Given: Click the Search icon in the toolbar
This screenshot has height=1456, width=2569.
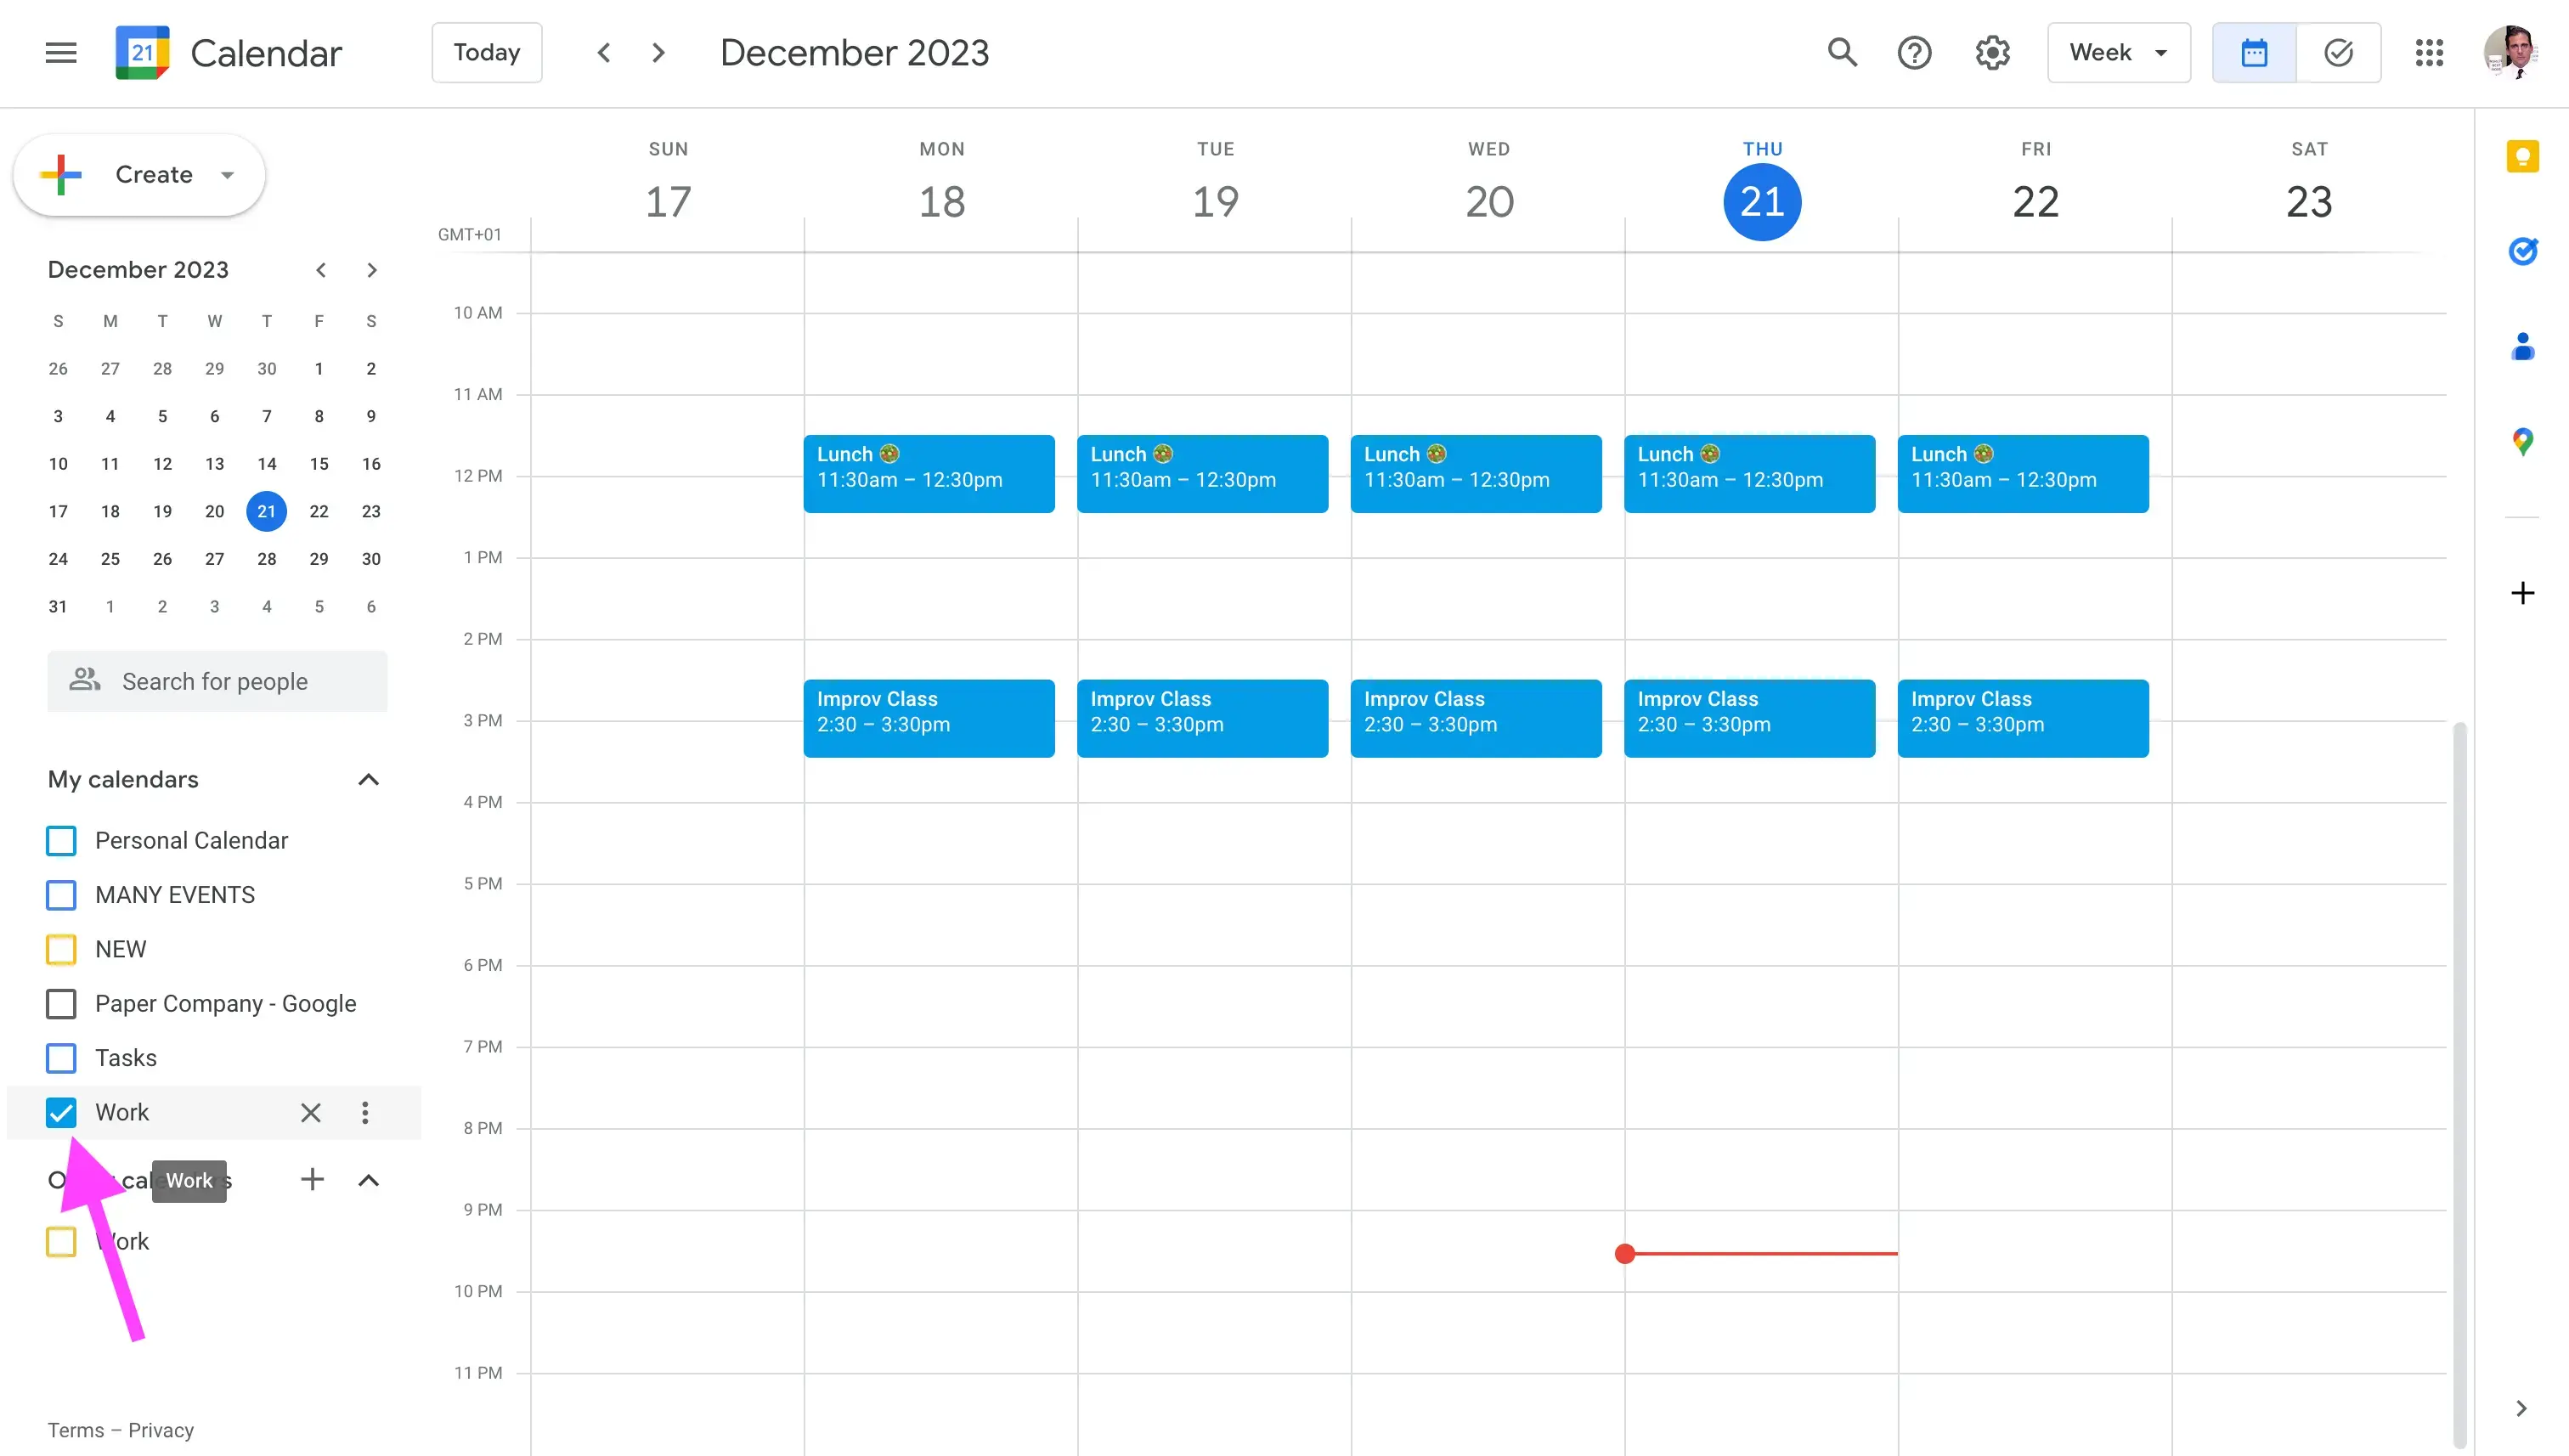Looking at the screenshot, I should tap(1842, 51).
